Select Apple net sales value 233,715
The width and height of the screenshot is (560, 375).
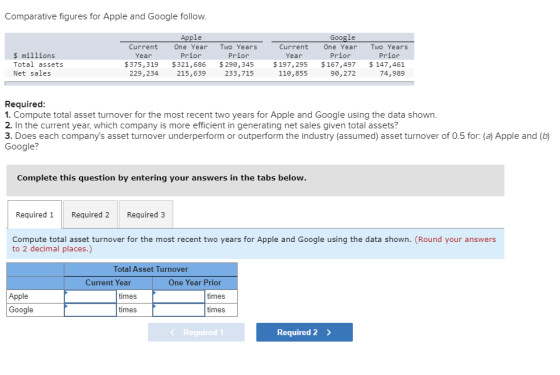pos(239,73)
